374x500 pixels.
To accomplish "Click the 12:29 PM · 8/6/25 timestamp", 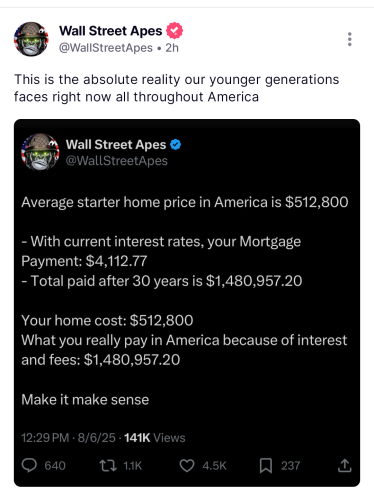I will 68,438.
